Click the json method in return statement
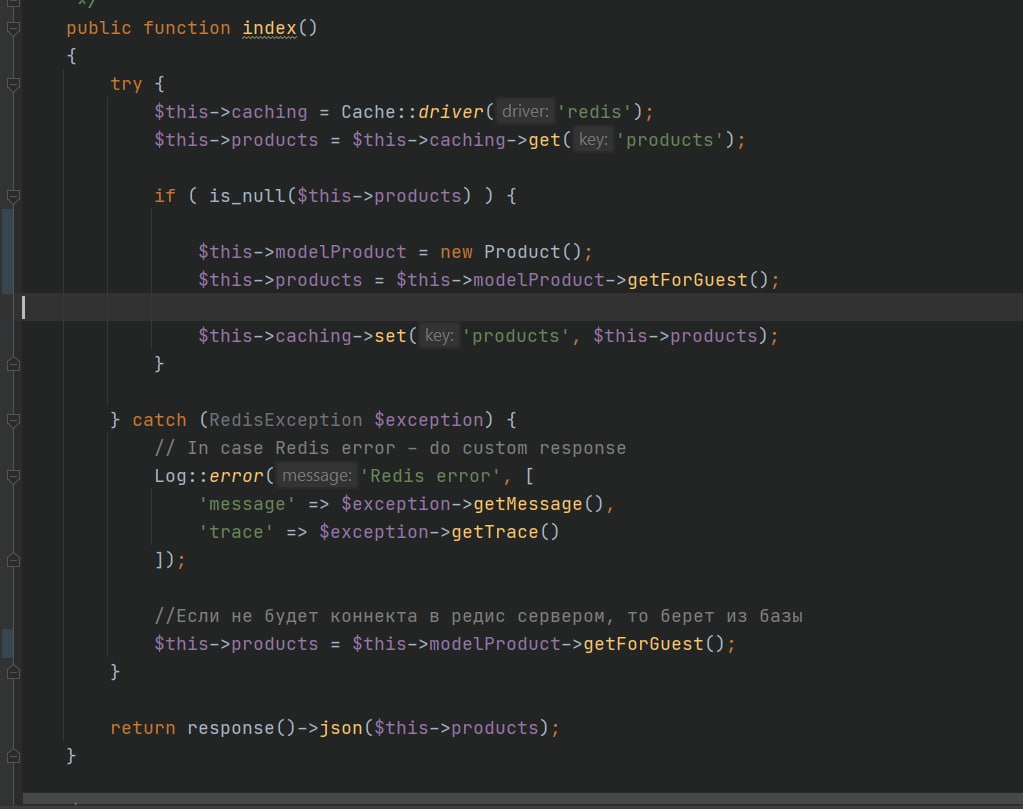The height and width of the screenshot is (809, 1023). click(341, 728)
